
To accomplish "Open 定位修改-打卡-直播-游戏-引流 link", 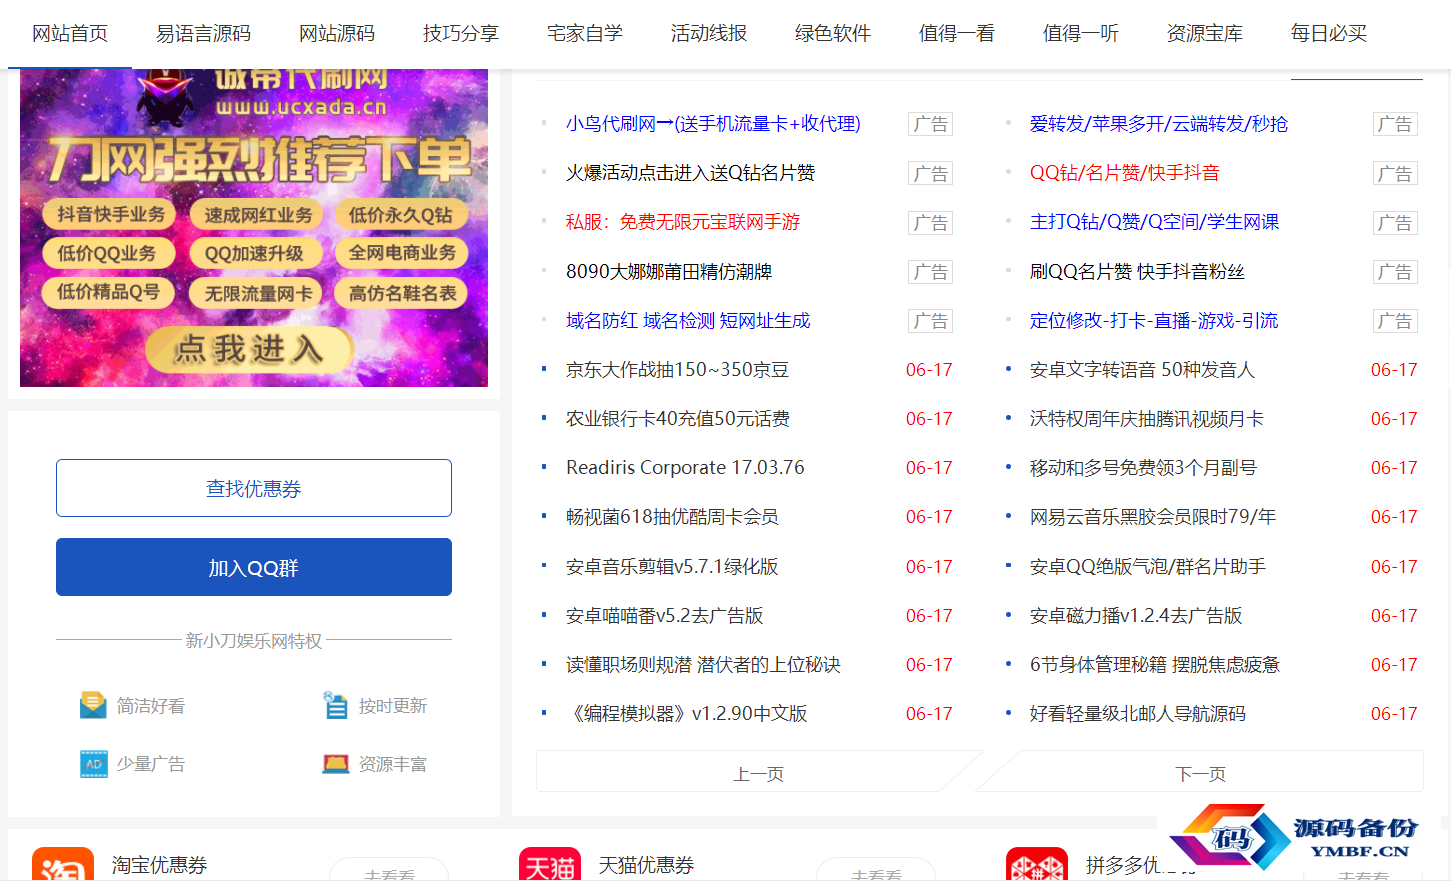I will [1154, 320].
